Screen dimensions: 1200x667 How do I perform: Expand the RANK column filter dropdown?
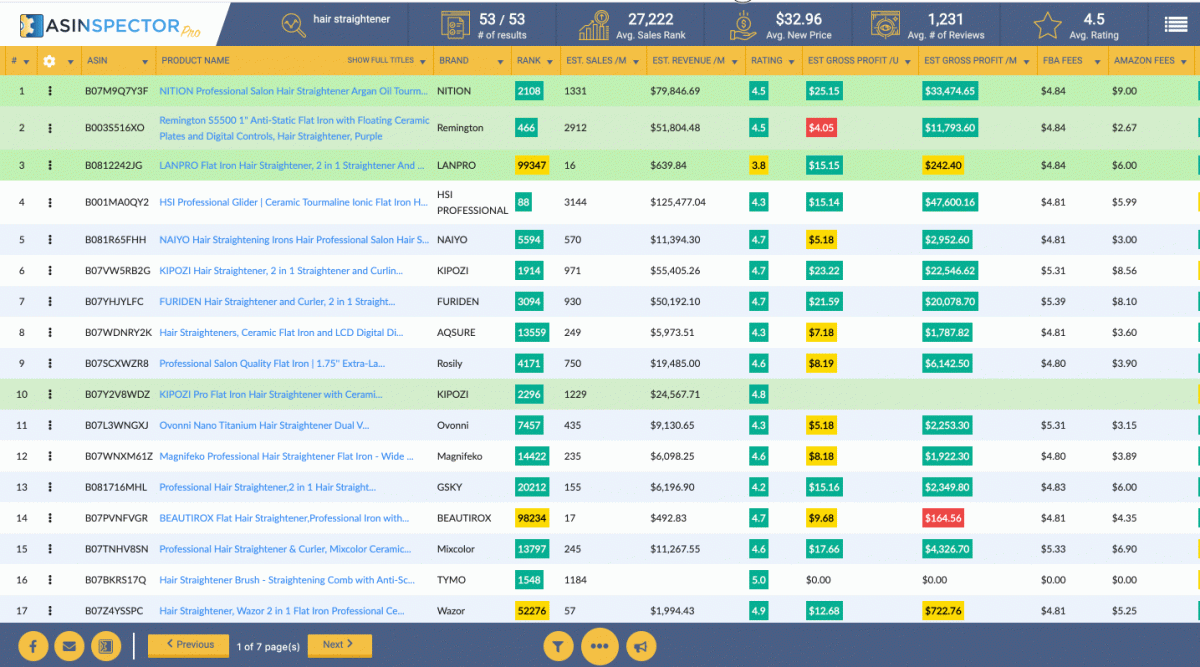pos(548,60)
